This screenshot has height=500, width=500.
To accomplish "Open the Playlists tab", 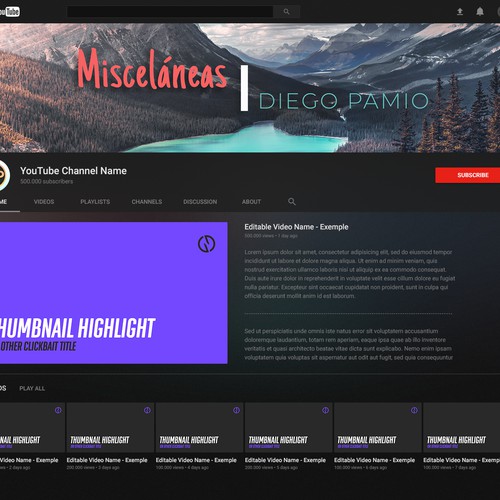I will (95, 202).
